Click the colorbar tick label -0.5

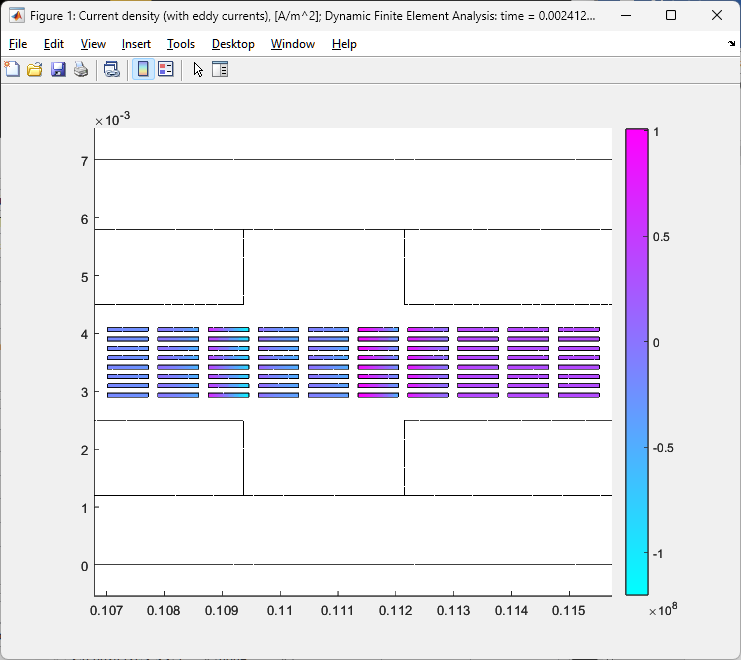tap(663, 448)
